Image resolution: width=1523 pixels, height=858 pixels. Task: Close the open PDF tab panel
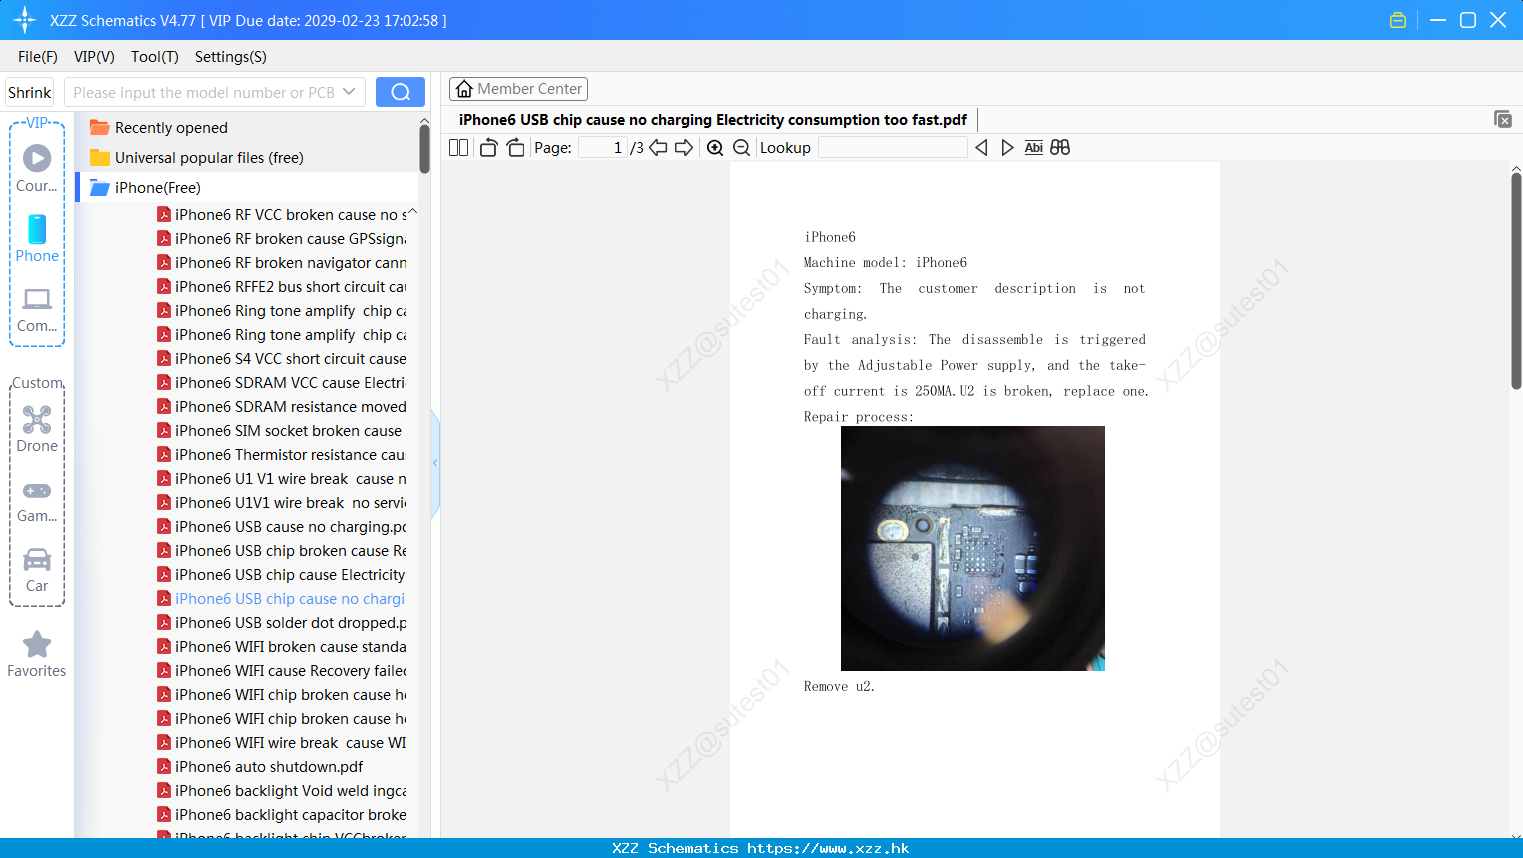1502,119
